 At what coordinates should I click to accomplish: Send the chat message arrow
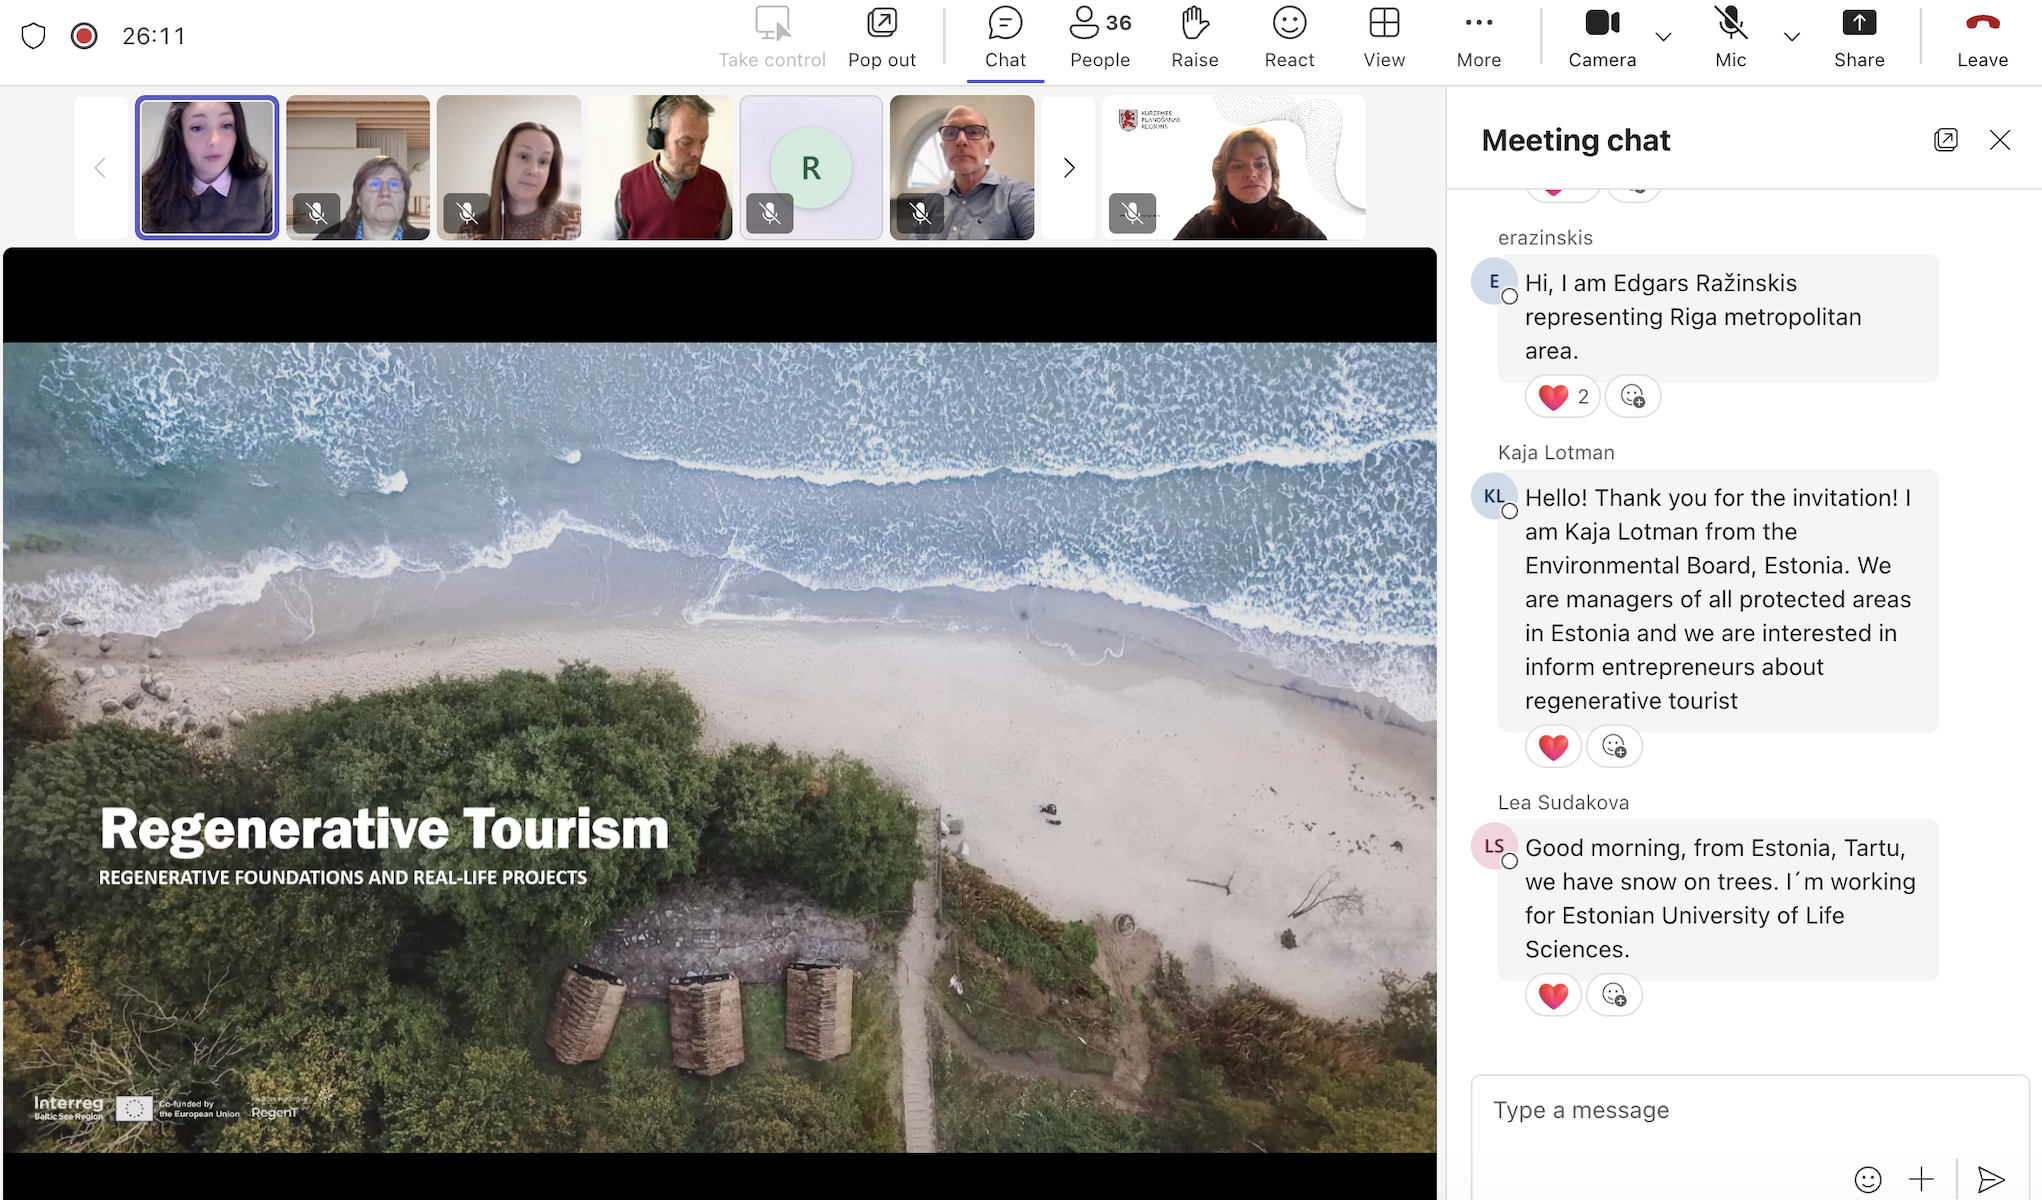[x=1991, y=1179]
